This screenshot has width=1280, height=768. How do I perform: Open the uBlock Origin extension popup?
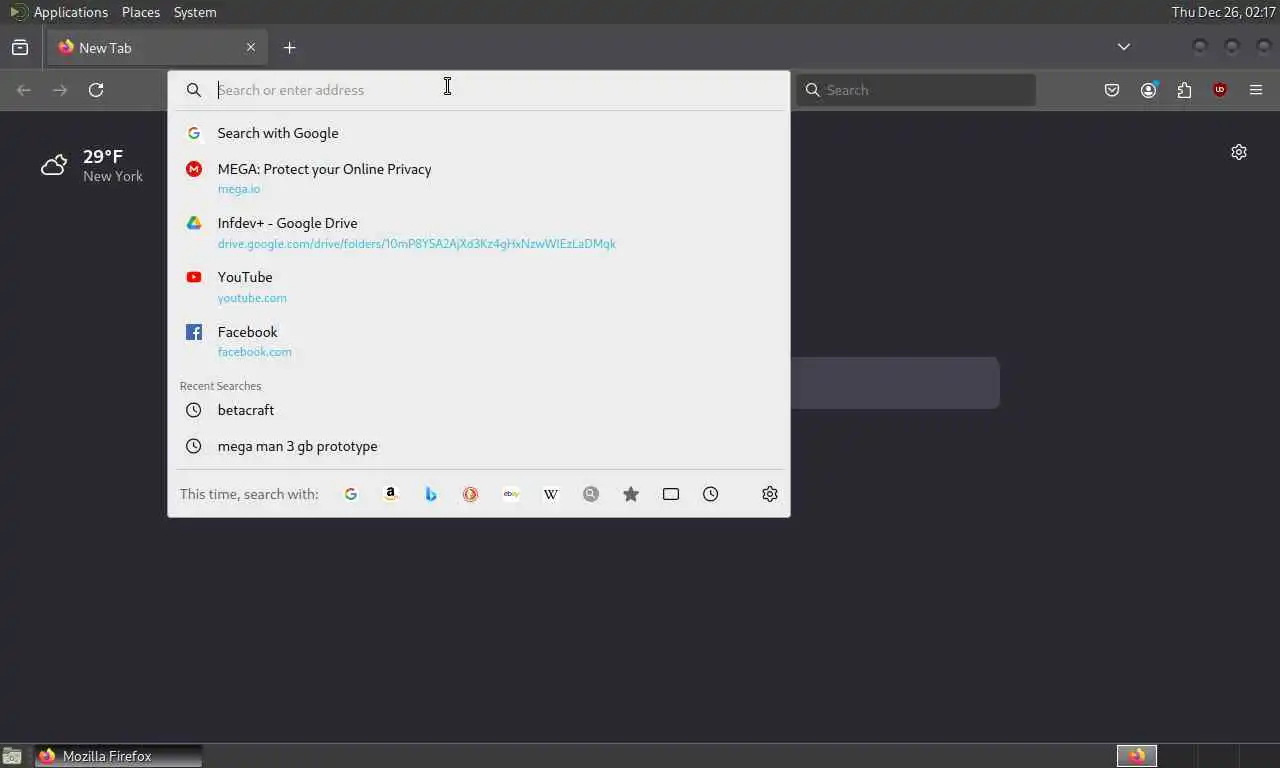click(1220, 90)
